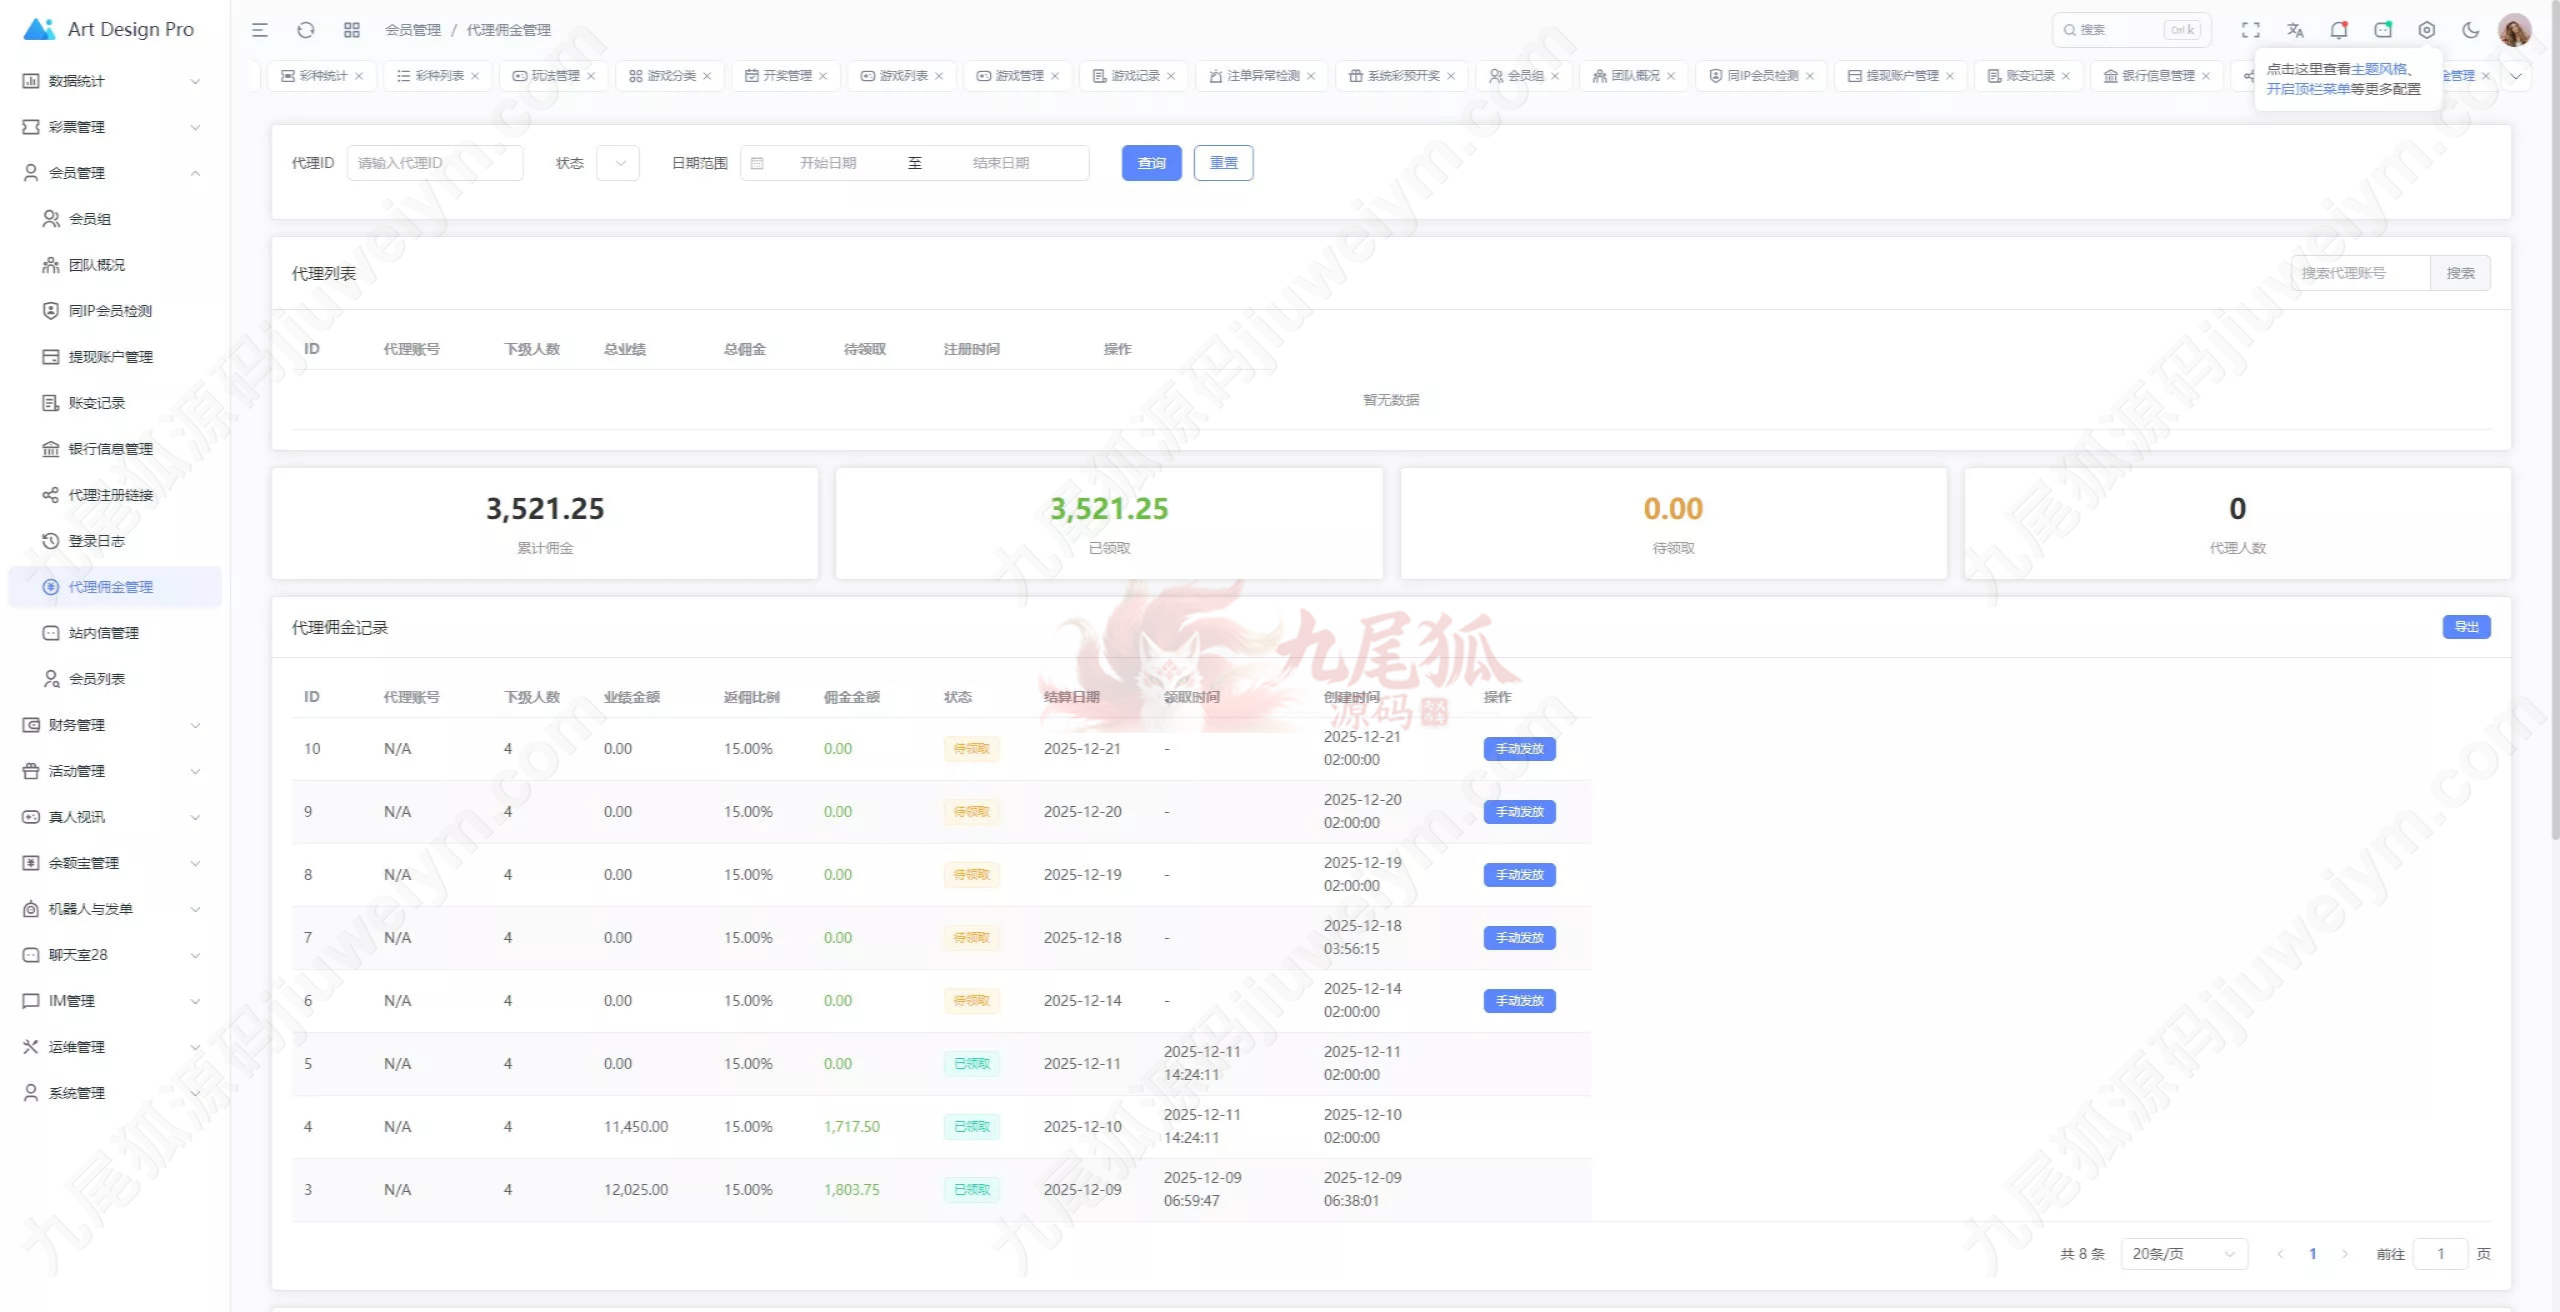Focus the 代理ID input field
2560x1312 pixels.
[x=434, y=163]
